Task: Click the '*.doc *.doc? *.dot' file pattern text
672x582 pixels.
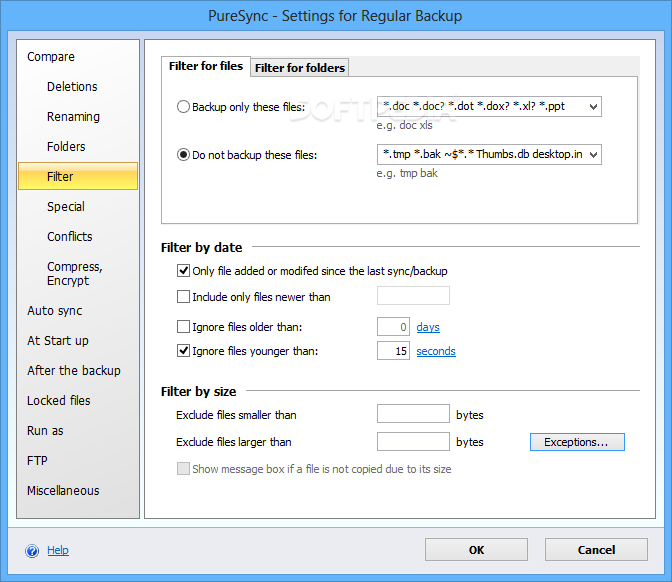Action: 474,106
